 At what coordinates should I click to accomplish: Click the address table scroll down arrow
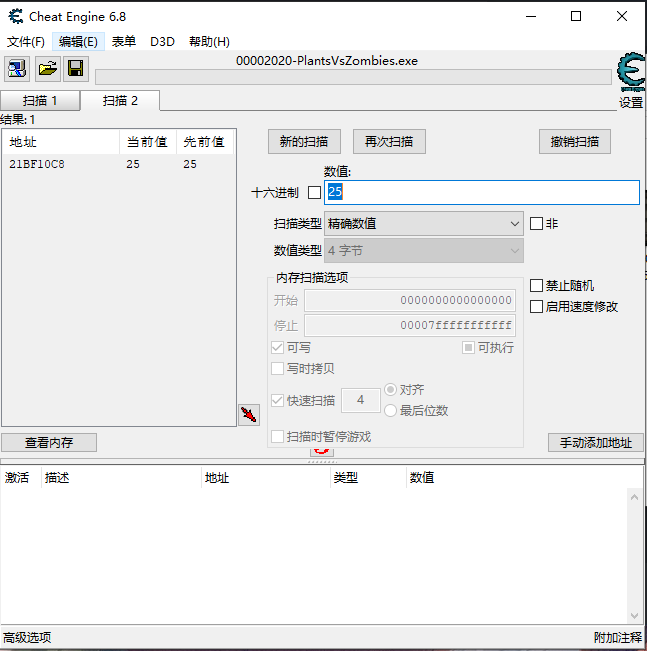(634, 615)
